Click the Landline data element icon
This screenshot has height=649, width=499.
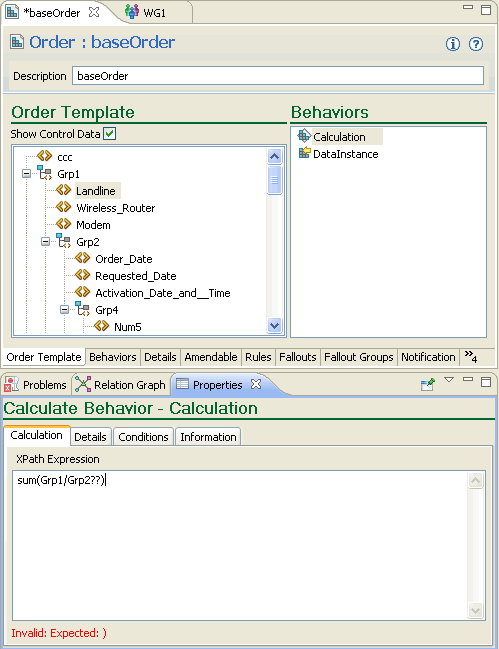tap(63, 190)
